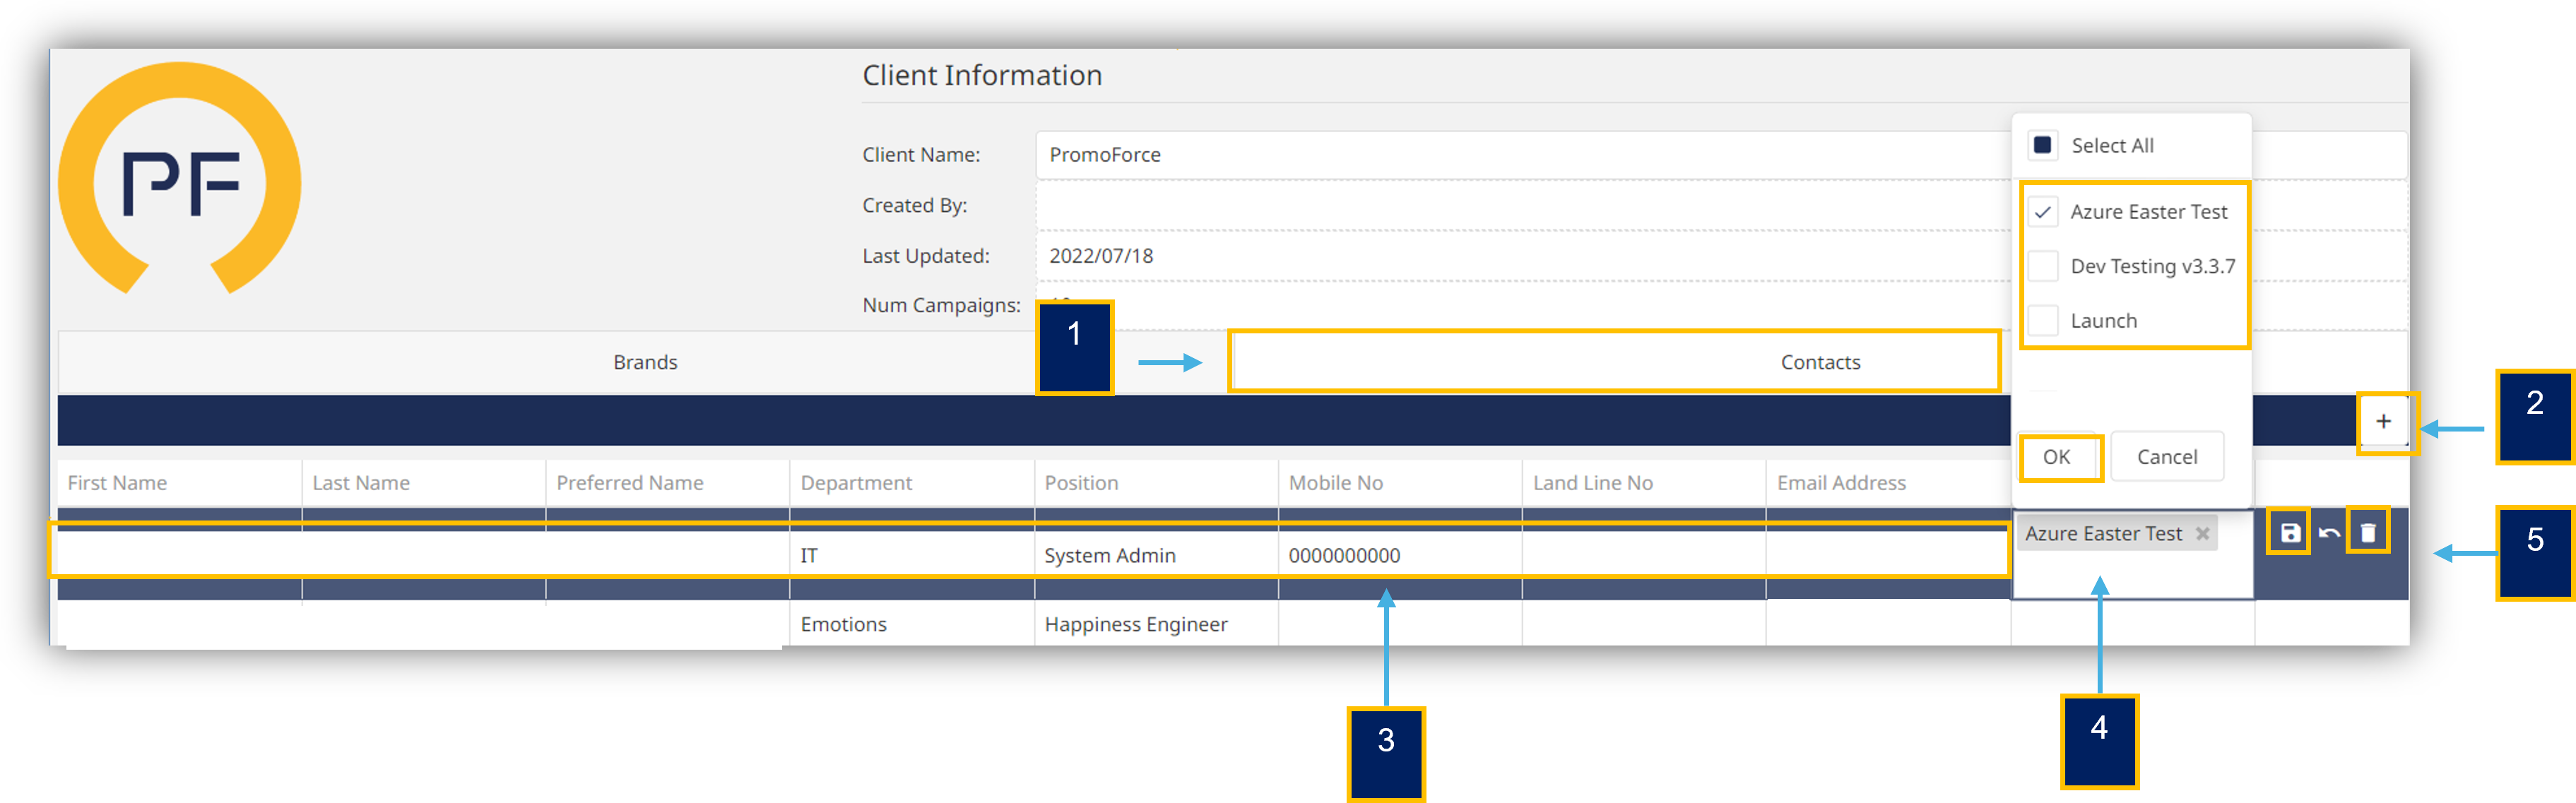2576x803 pixels.
Task: Click the Client Information heading
Action: pyautogui.click(x=982, y=75)
